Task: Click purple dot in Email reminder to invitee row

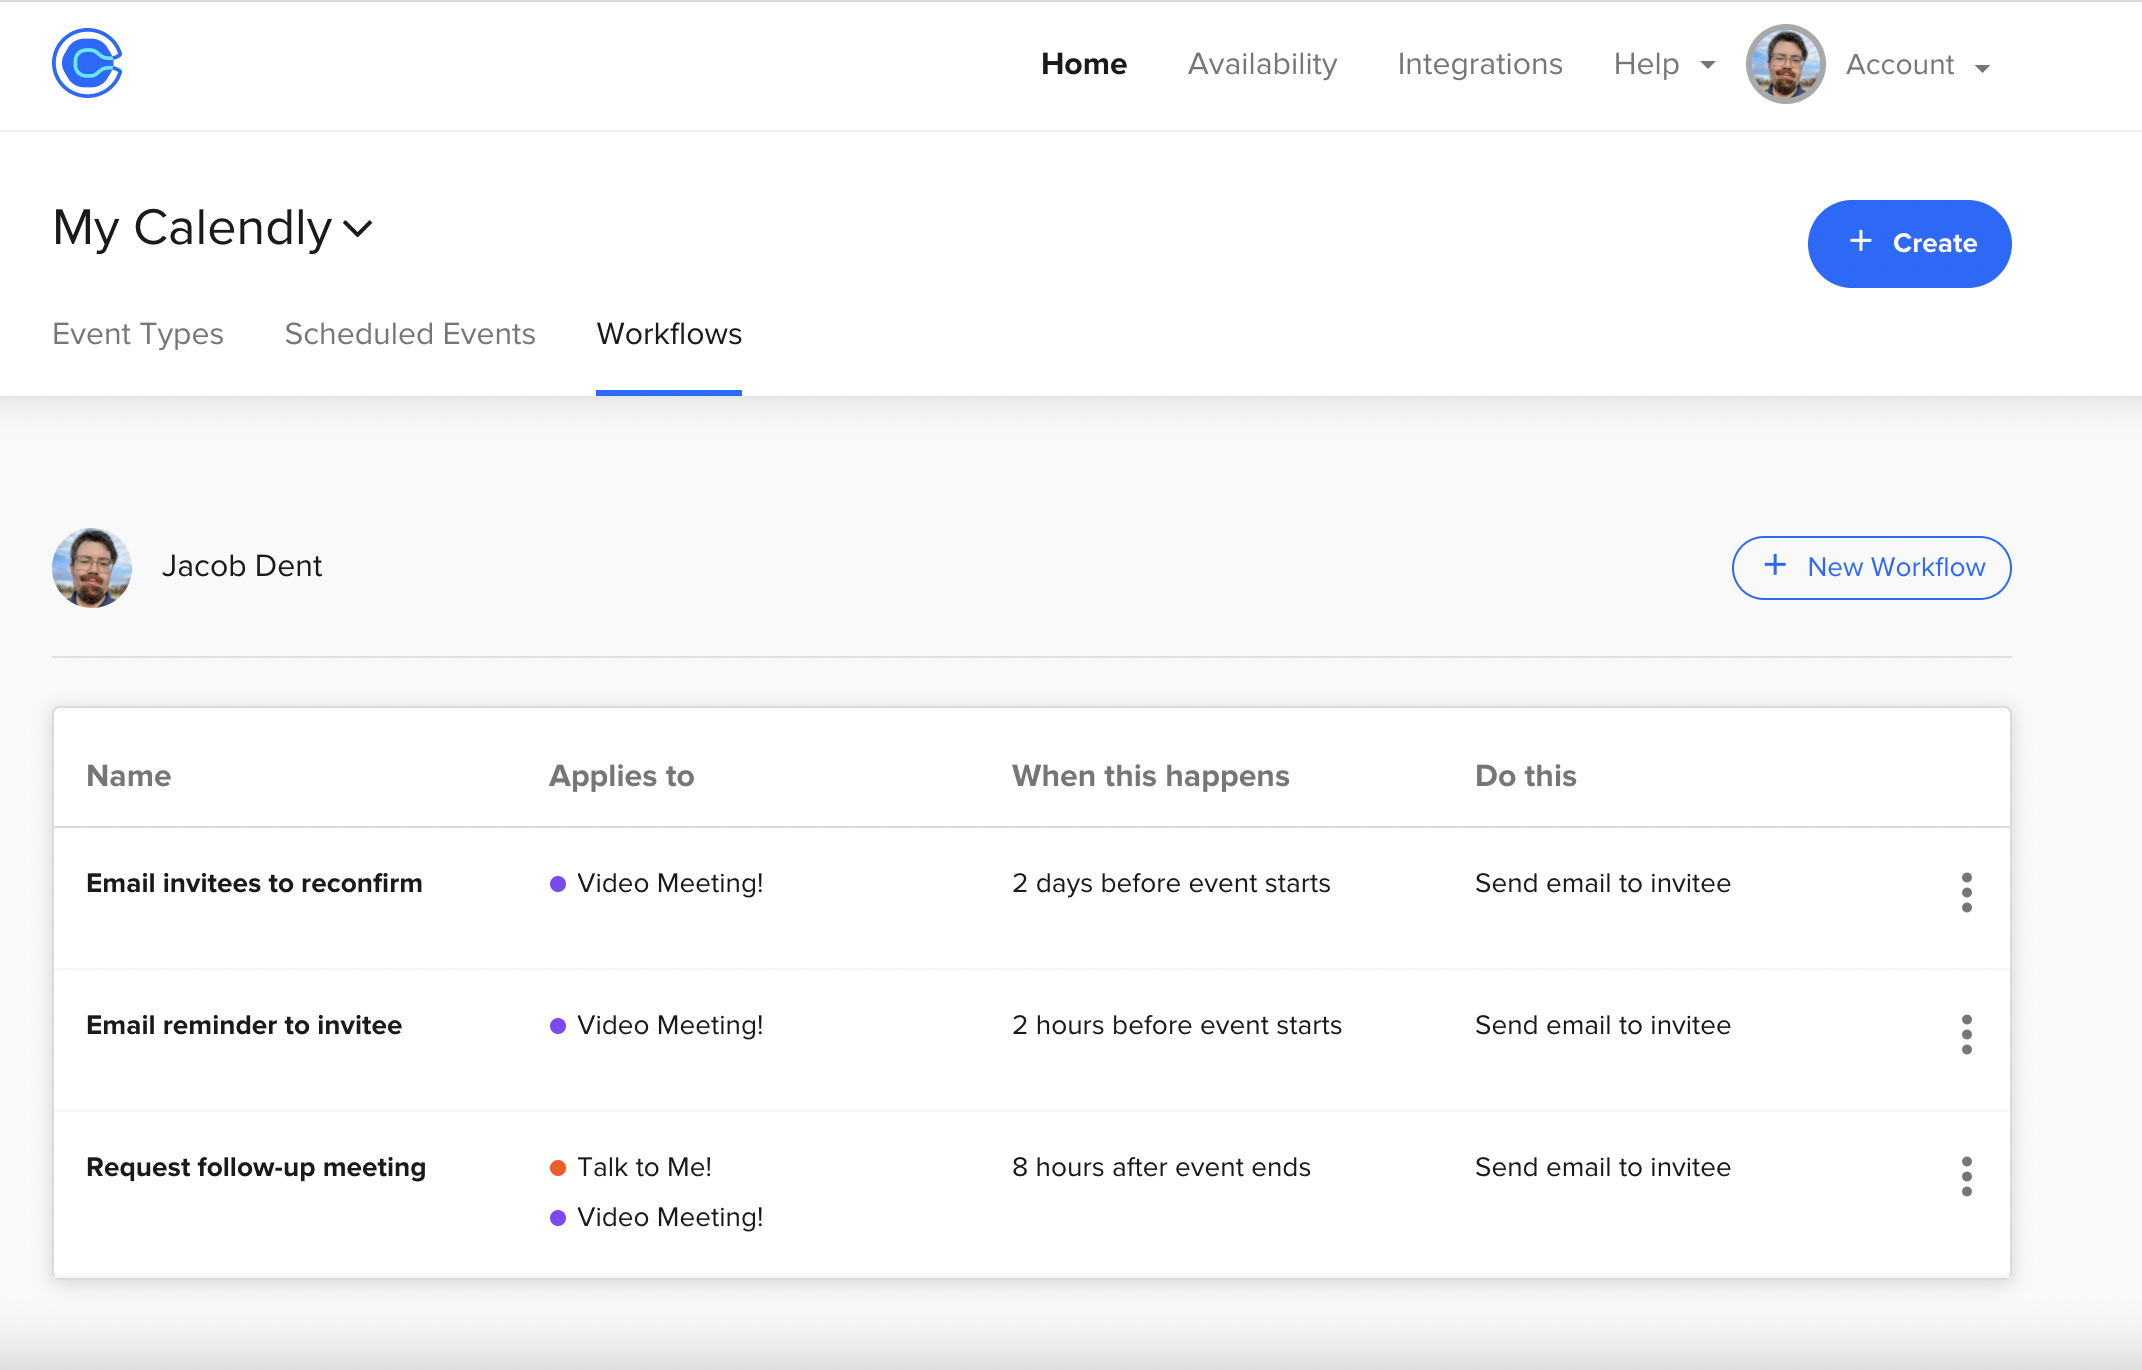Action: (x=558, y=1026)
